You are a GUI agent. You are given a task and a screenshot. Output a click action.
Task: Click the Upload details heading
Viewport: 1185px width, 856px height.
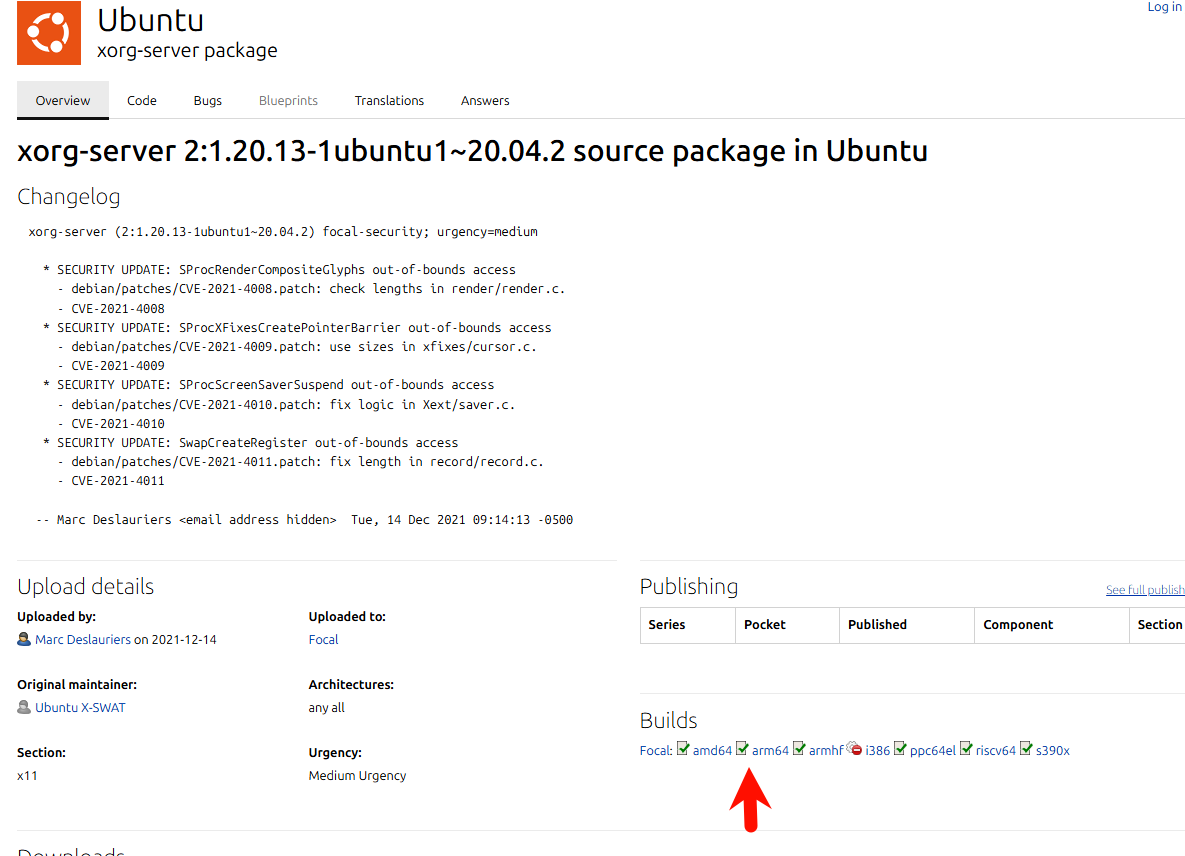(x=85, y=586)
